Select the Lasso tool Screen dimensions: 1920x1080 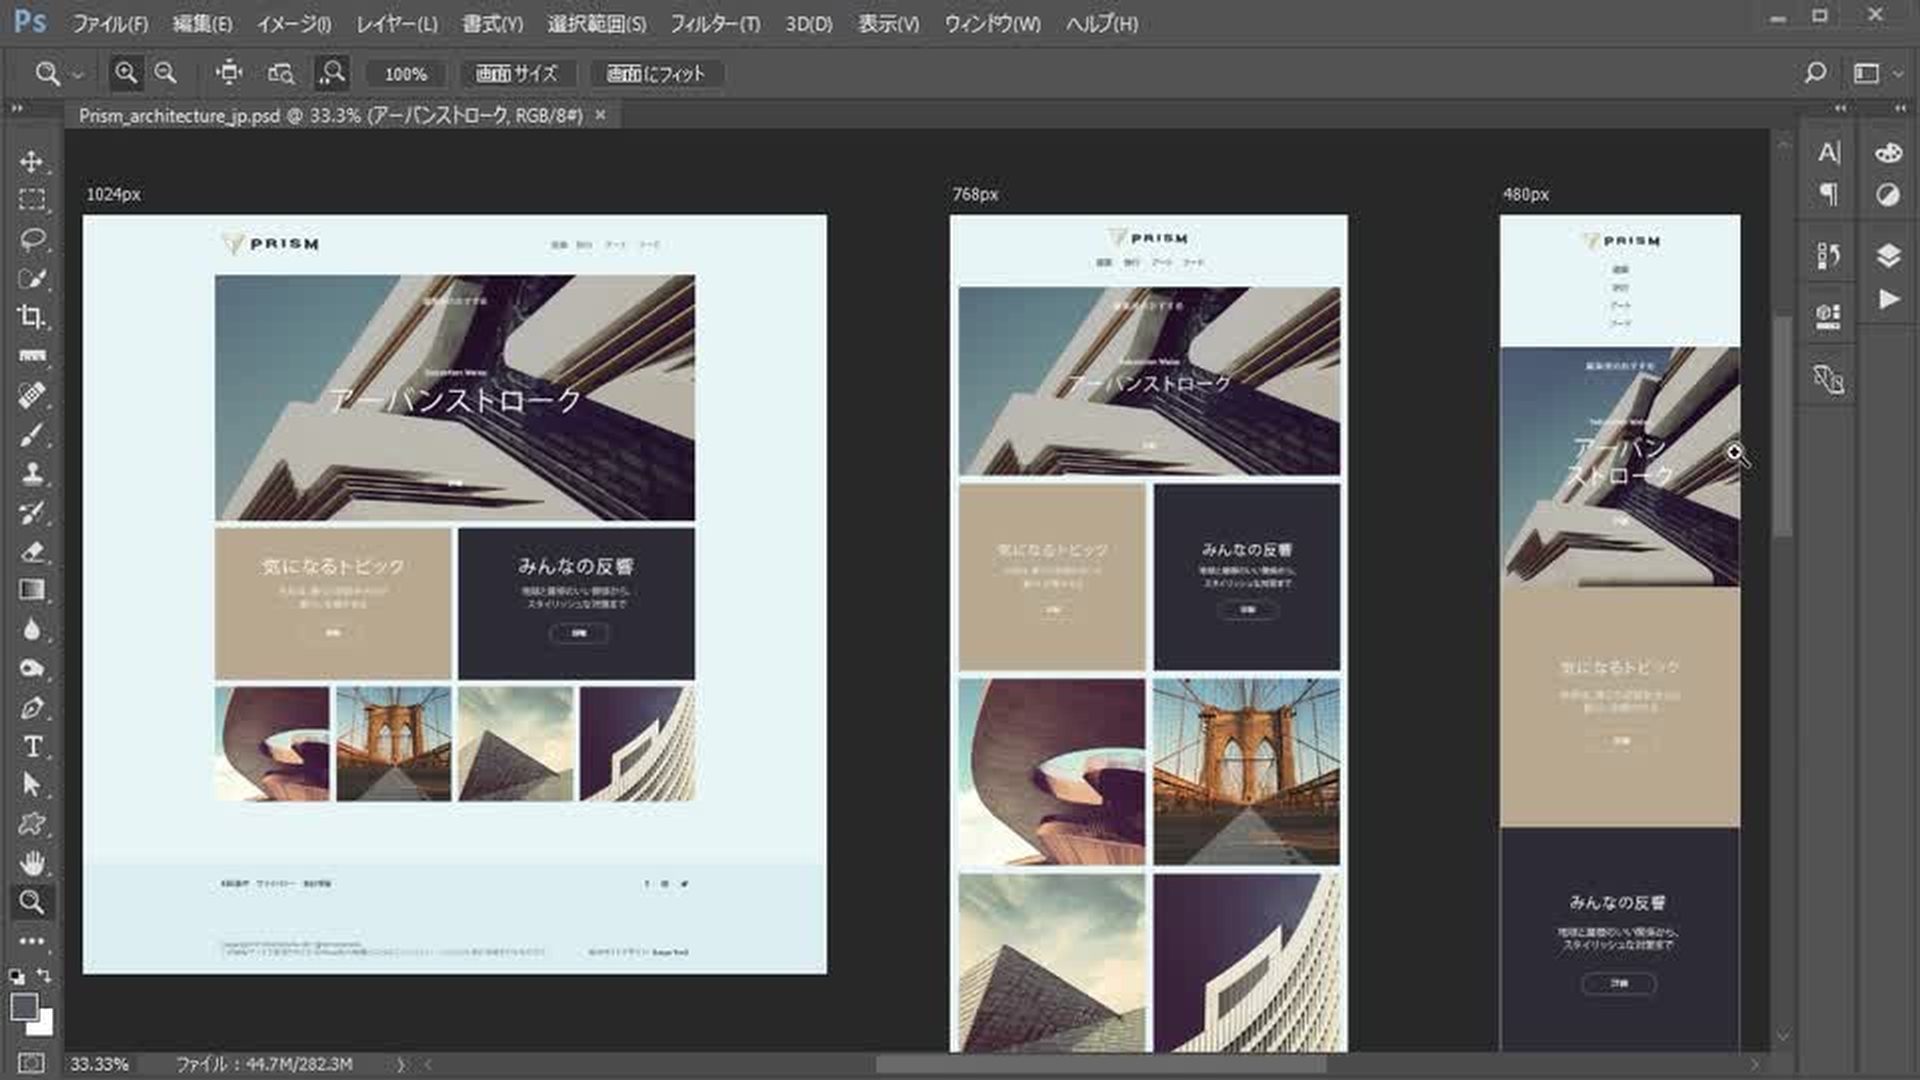pyautogui.click(x=31, y=239)
